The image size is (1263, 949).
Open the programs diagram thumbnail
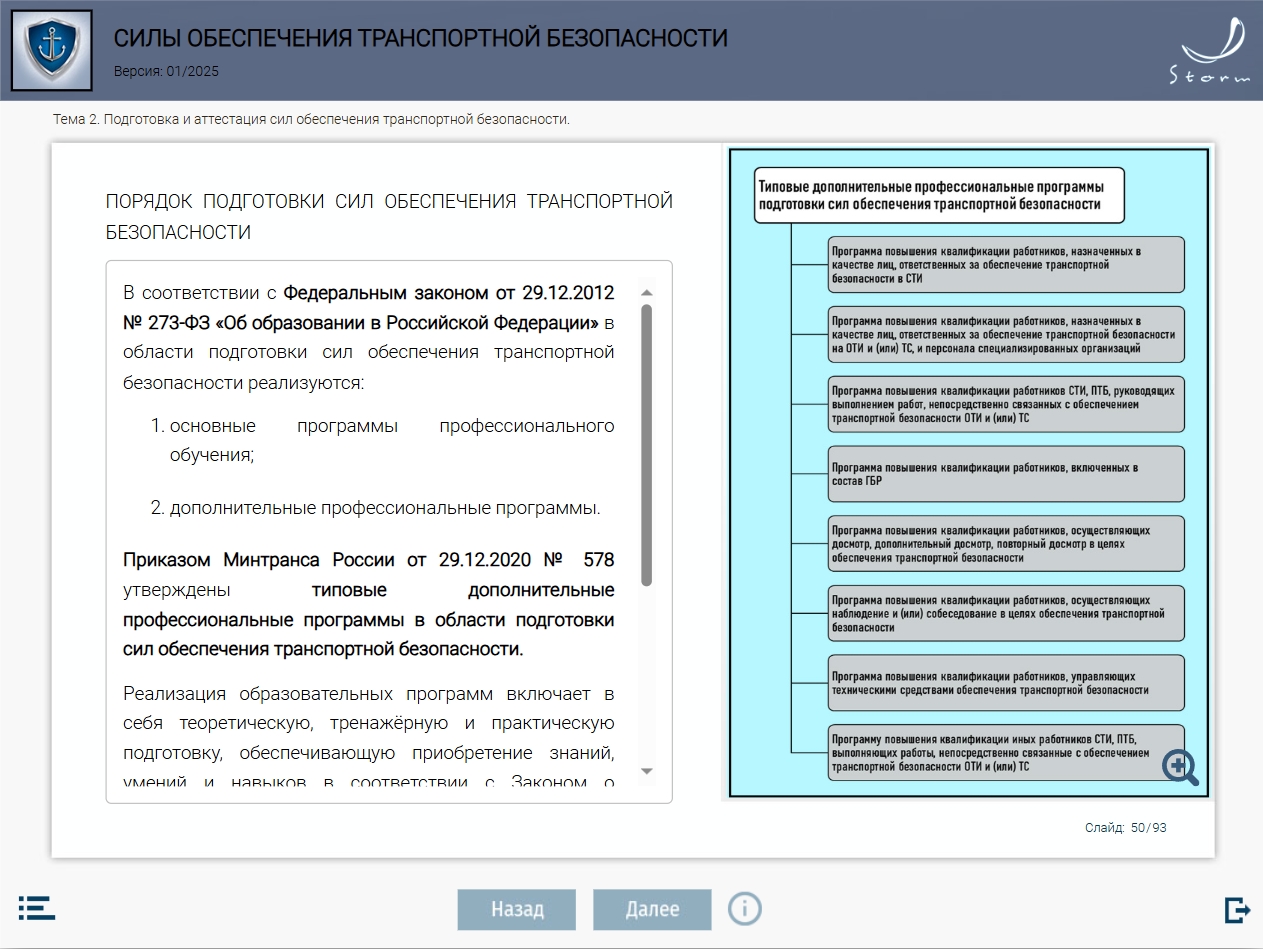pos(968,473)
